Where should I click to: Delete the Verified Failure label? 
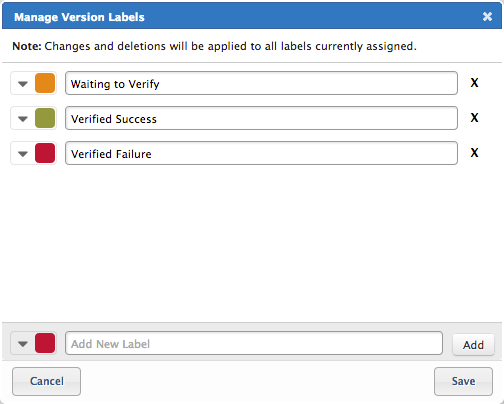pyautogui.click(x=474, y=153)
